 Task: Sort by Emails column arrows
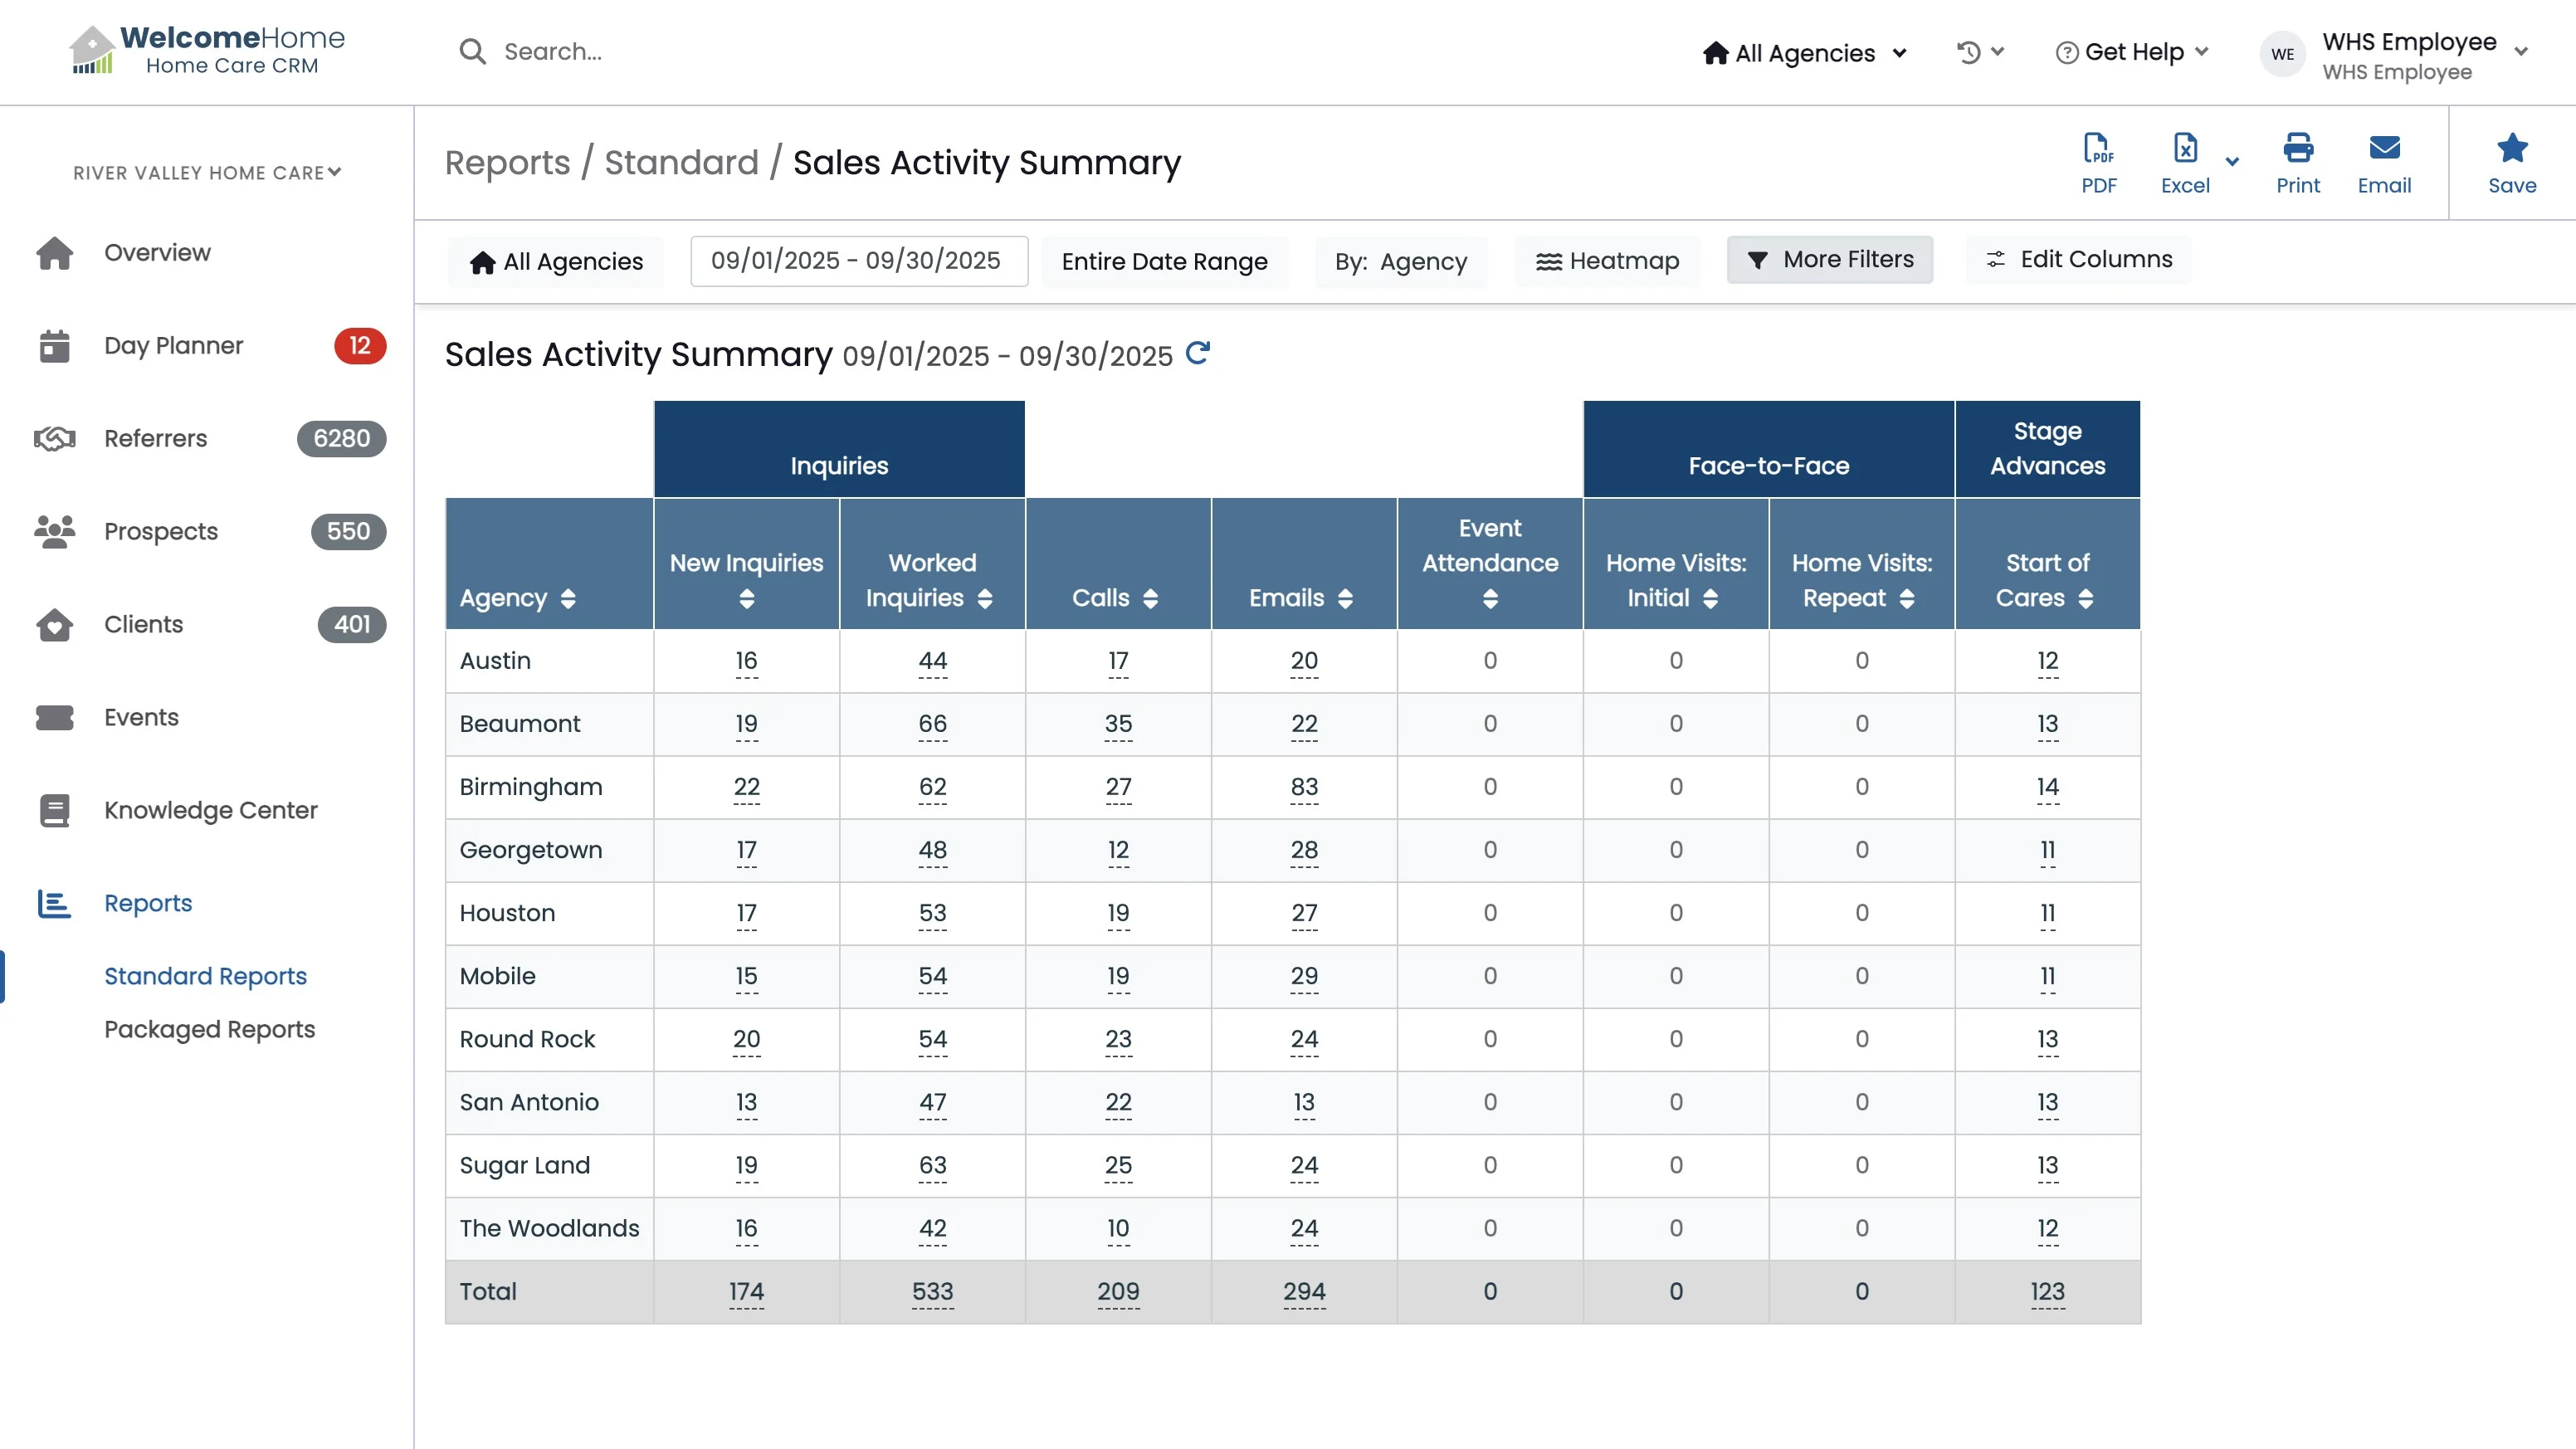click(1345, 598)
